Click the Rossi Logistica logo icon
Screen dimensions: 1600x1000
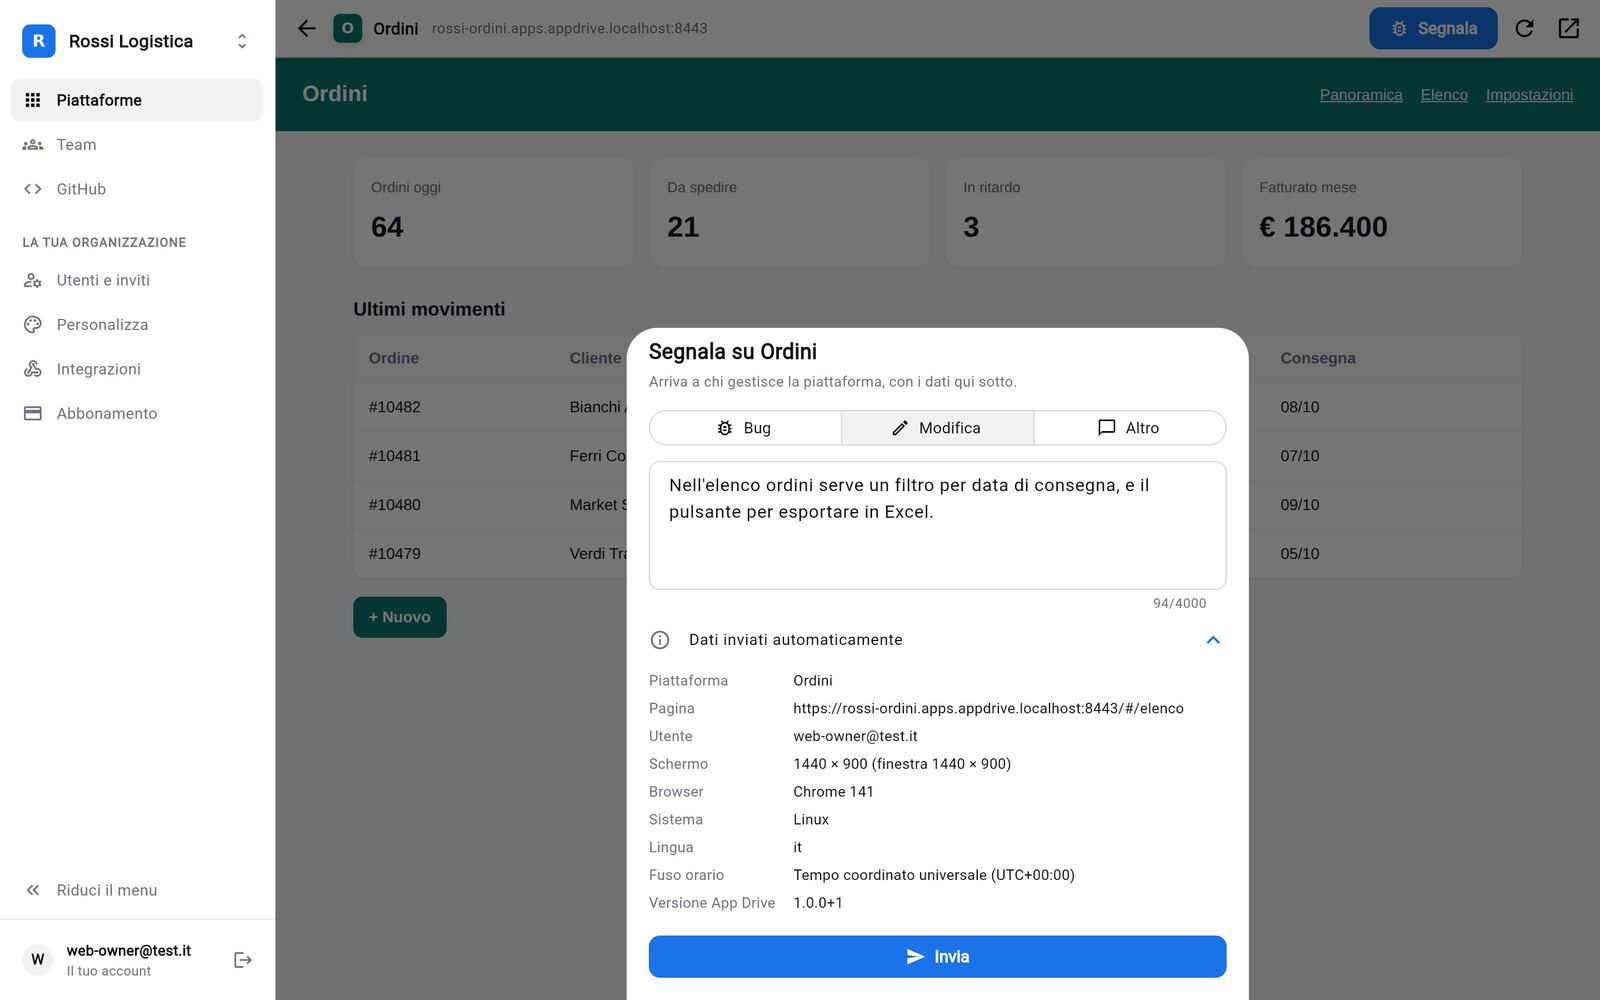point(39,41)
